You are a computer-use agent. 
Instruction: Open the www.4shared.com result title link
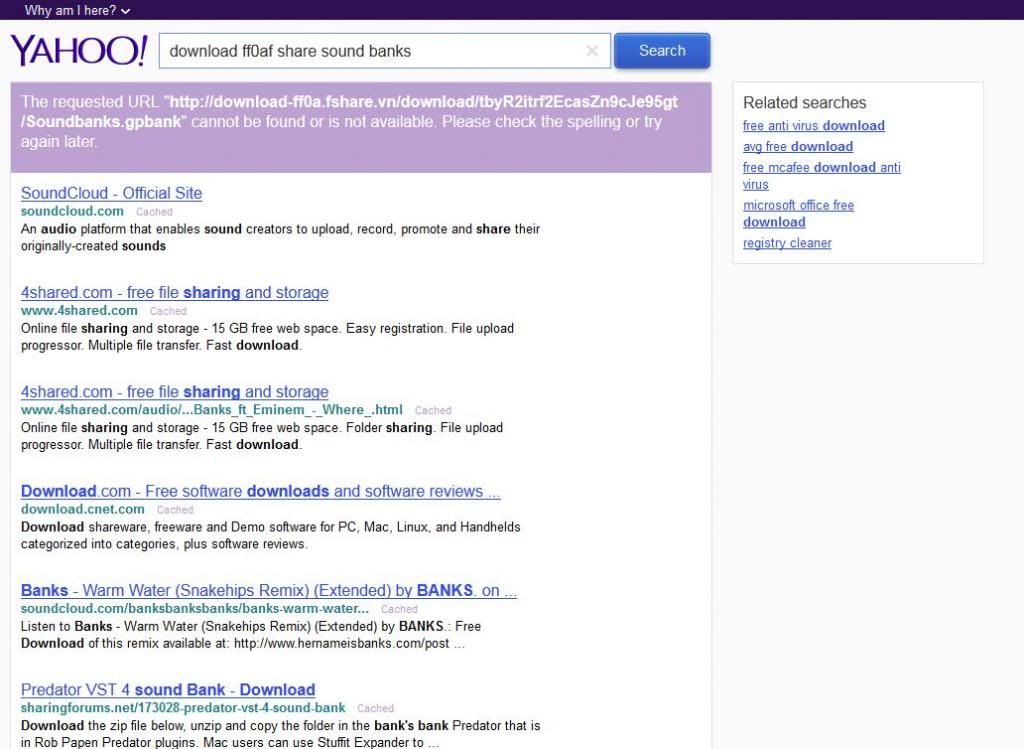click(174, 293)
